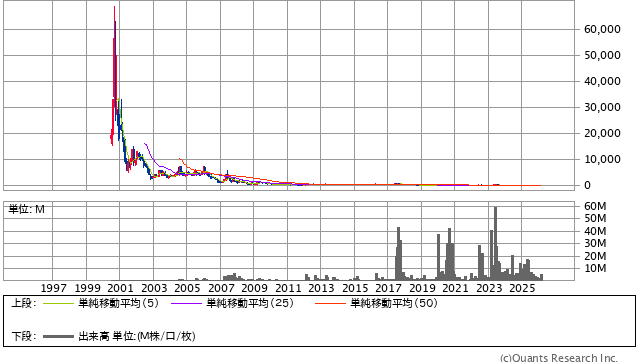
Task: Click the 40,000 price axis label
Action: [x=602, y=81]
